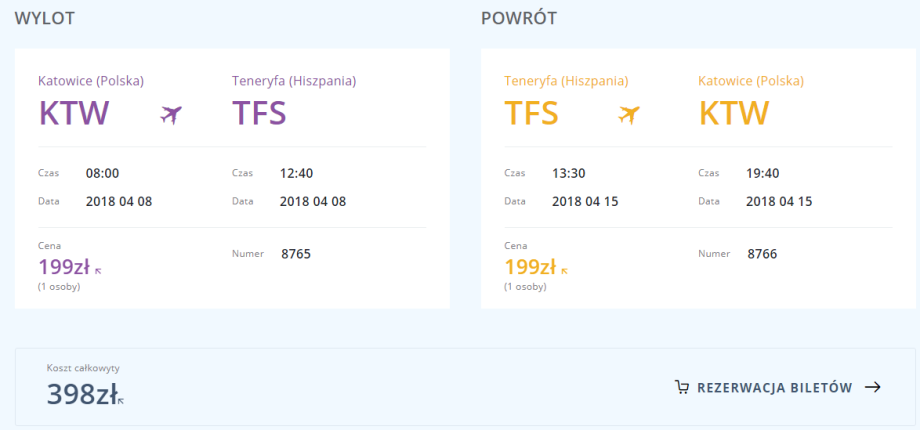Click the small purple arrow beside the departure price
Viewport: 920px width, 430px height.
(98, 270)
